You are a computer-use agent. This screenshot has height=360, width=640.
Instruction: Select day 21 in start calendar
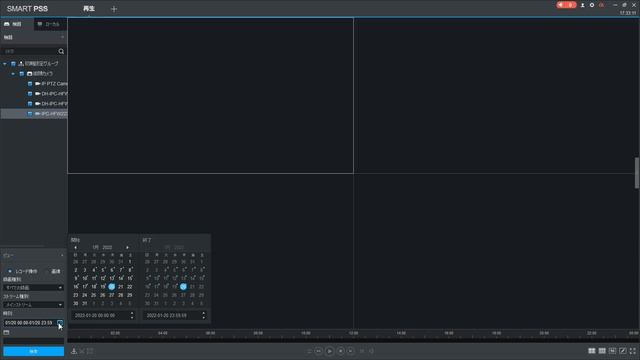[120, 287]
